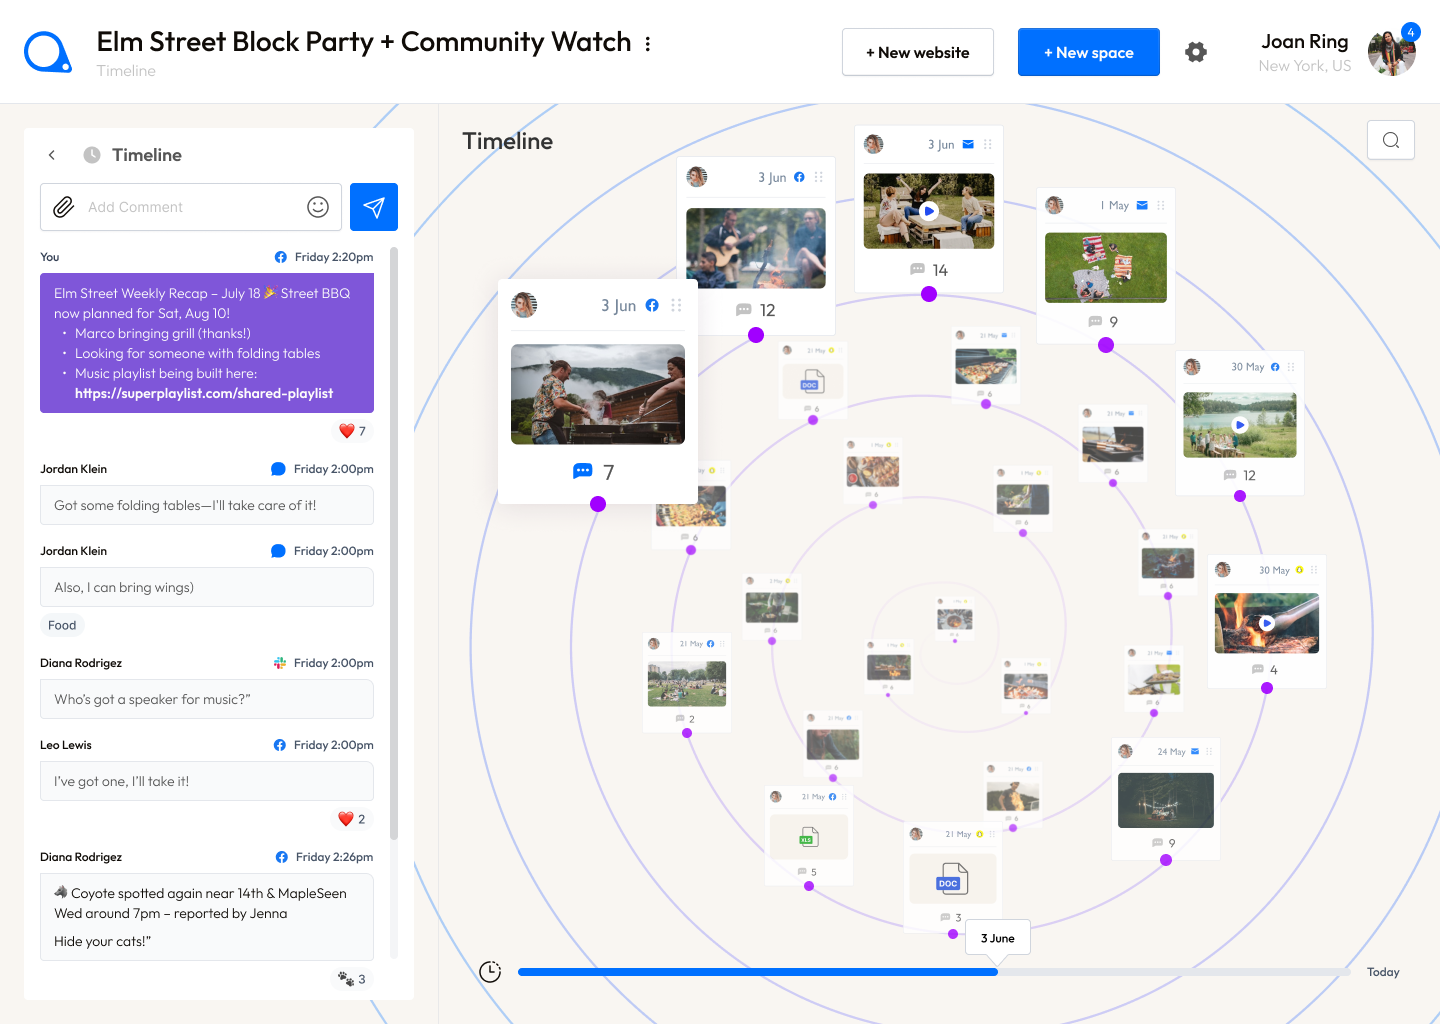Toggle the paw reaction showing 3
This screenshot has width=1440, height=1024.
351,979
